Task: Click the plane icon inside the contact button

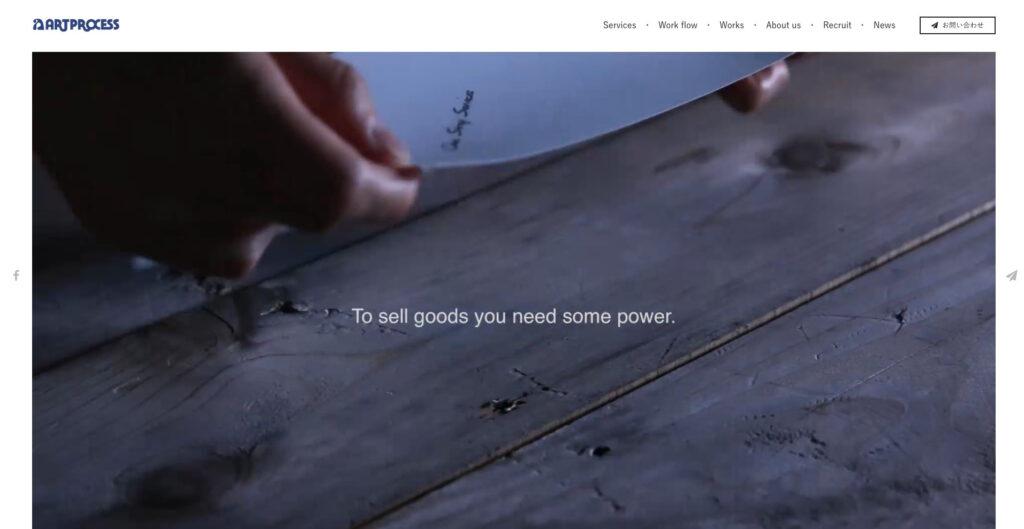Action: tap(935, 25)
